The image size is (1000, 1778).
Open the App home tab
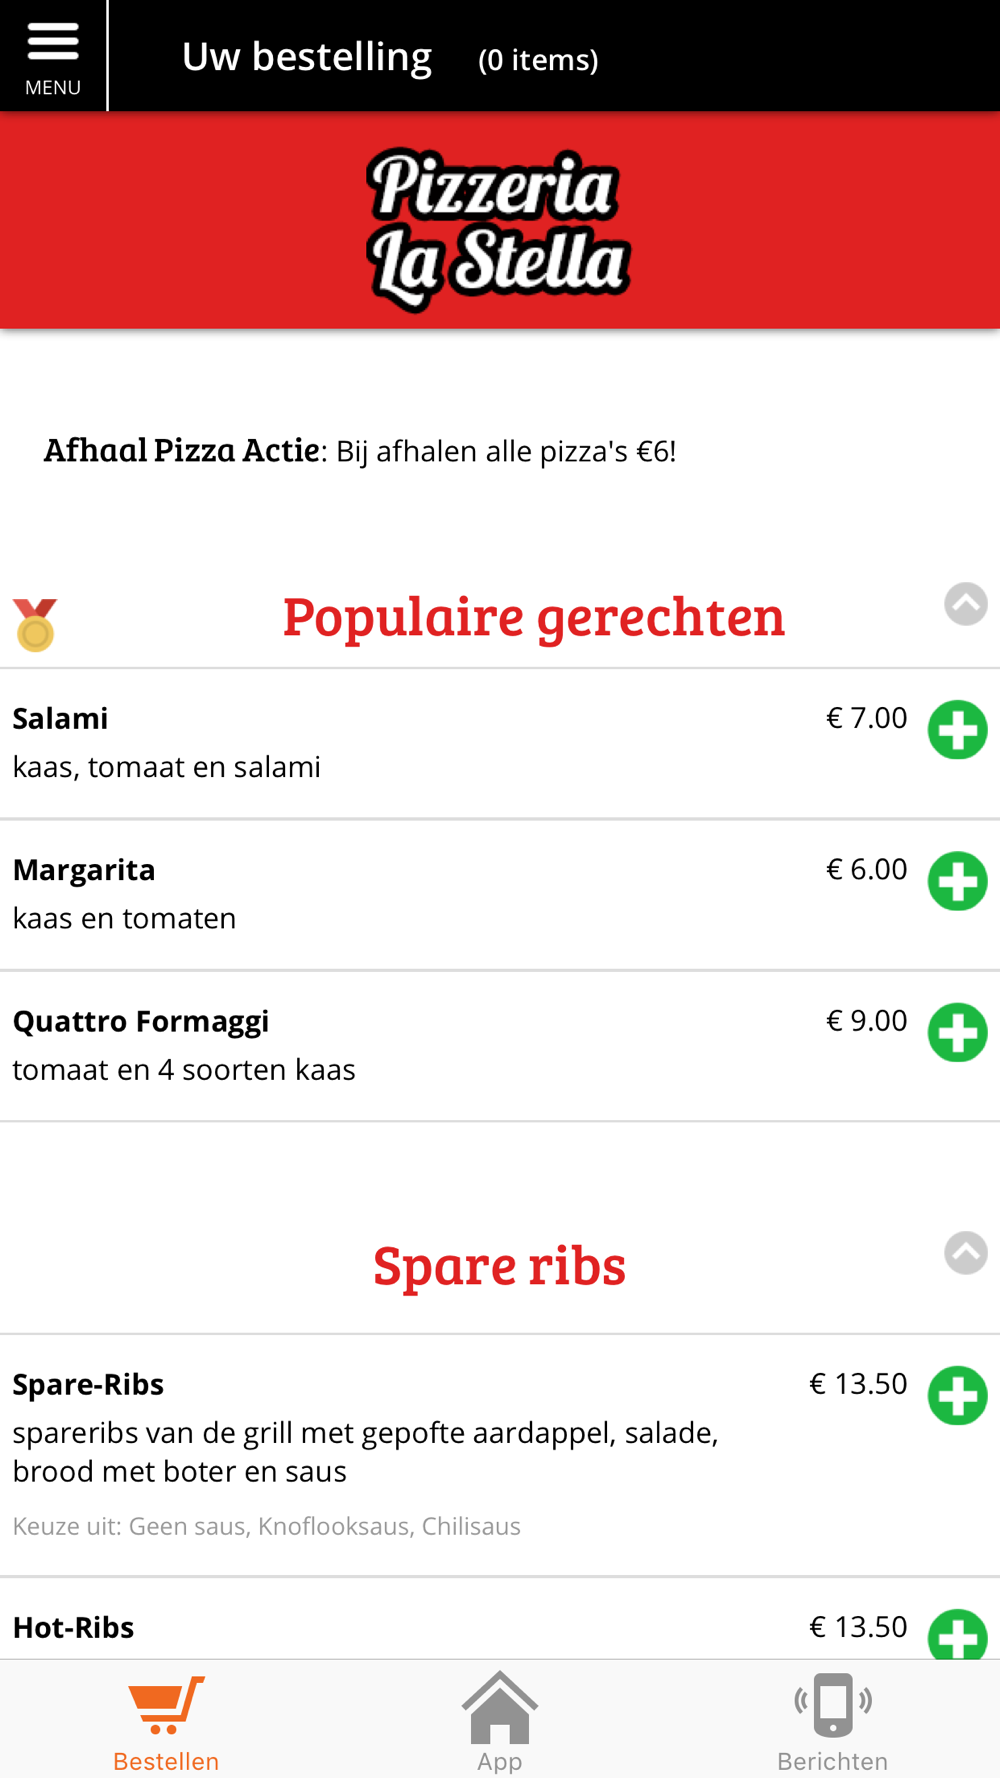tap(499, 1720)
